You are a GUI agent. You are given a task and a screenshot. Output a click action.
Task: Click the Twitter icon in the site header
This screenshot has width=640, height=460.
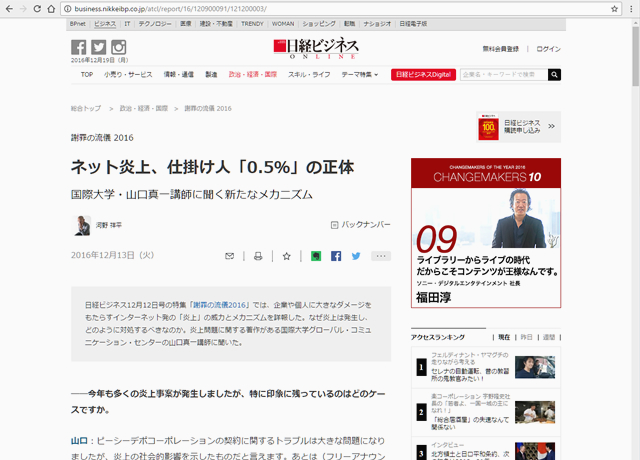coord(98,47)
